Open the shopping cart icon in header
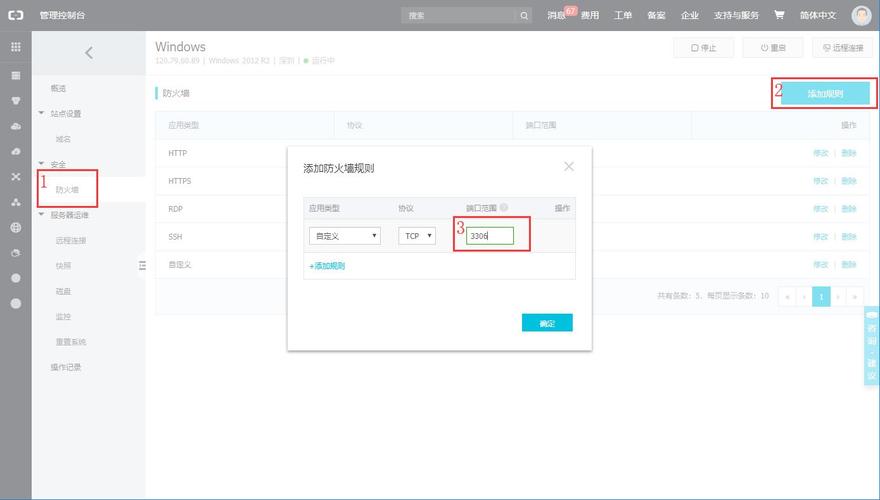This screenshot has width=880, height=500. point(779,15)
